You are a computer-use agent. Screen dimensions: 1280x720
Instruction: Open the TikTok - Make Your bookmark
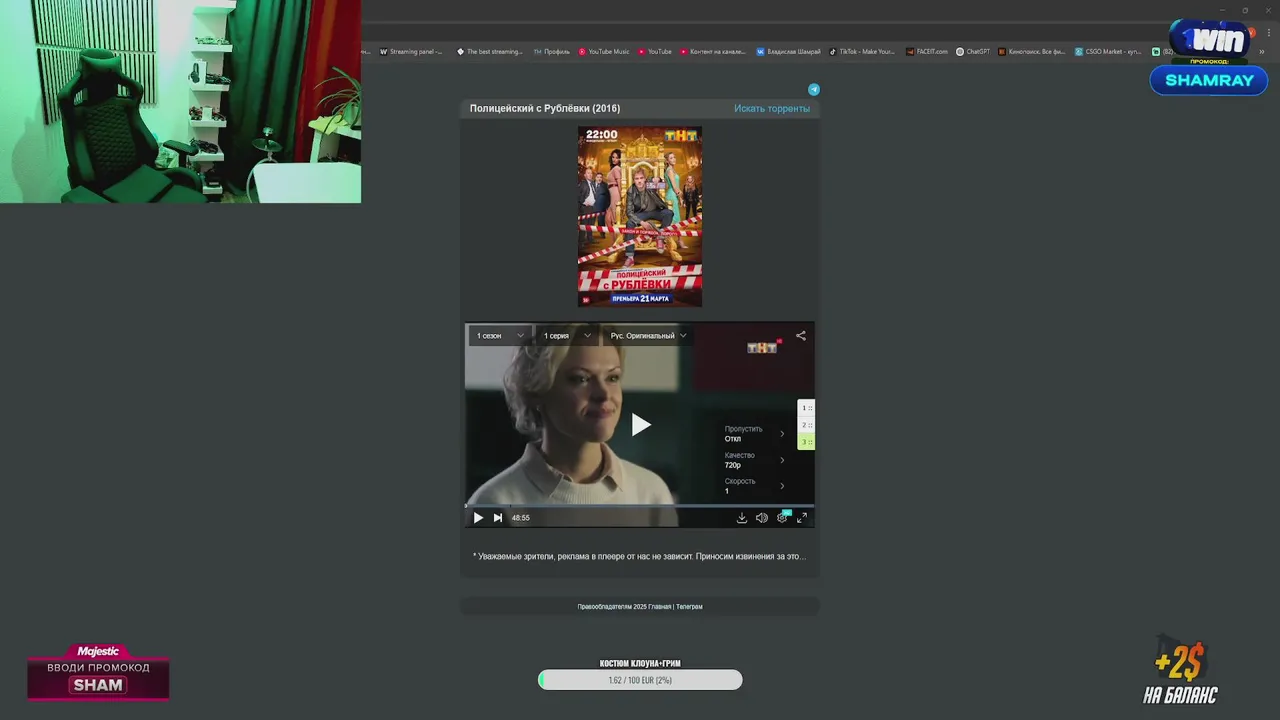[862, 51]
